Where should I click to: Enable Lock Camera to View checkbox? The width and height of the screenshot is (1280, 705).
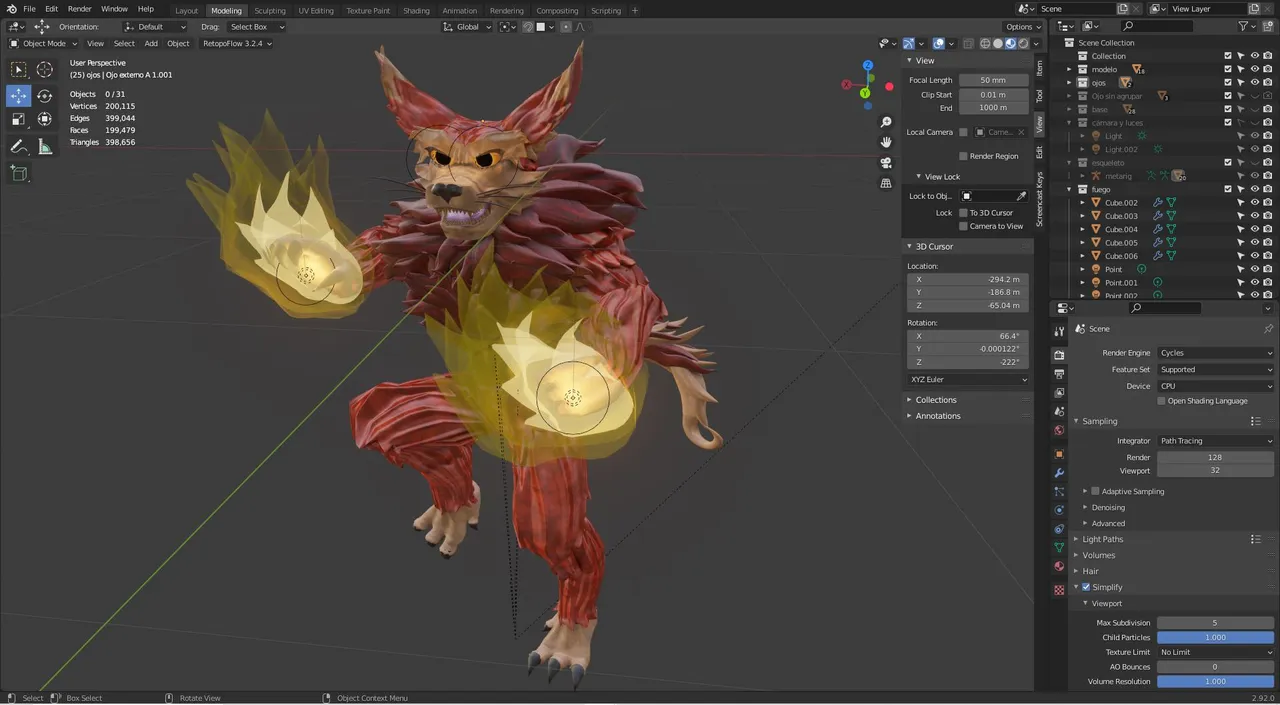click(963, 226)
